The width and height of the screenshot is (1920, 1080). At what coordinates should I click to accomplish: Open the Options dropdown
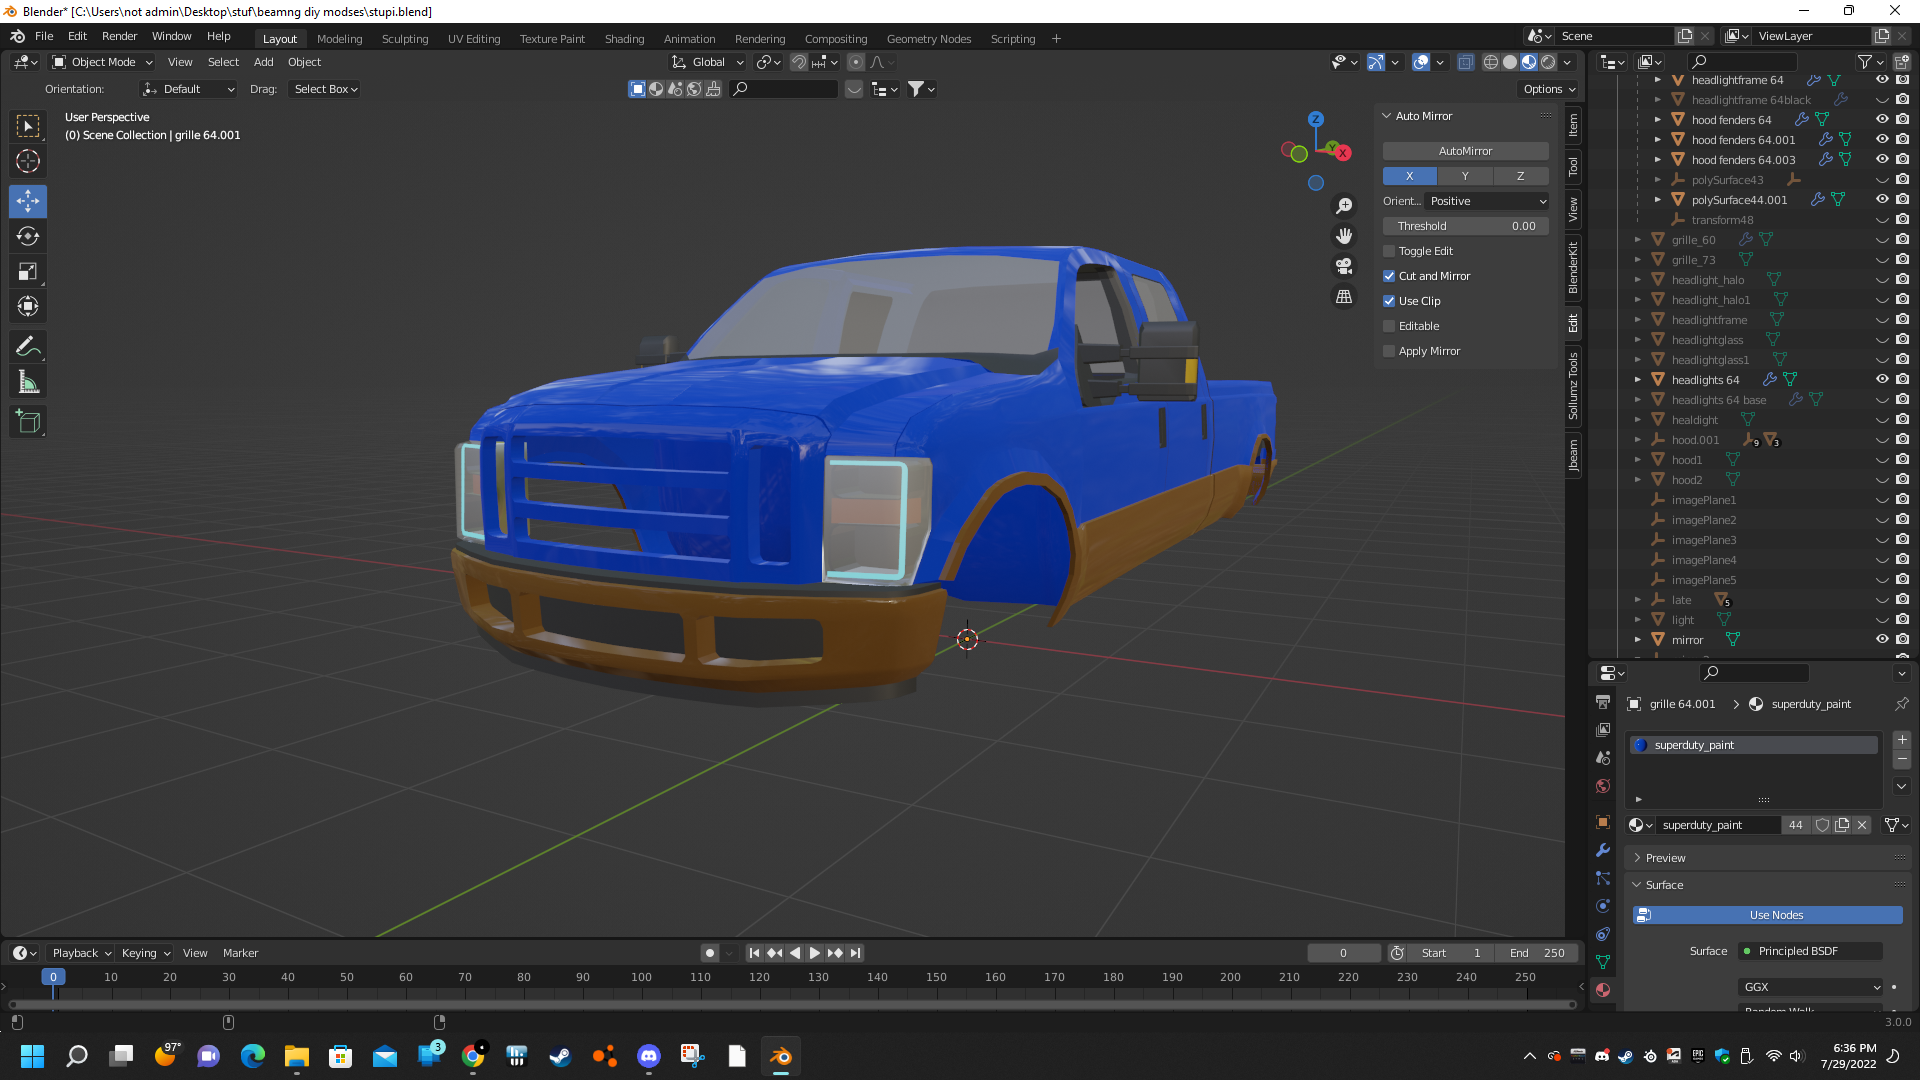[1548, 89]
